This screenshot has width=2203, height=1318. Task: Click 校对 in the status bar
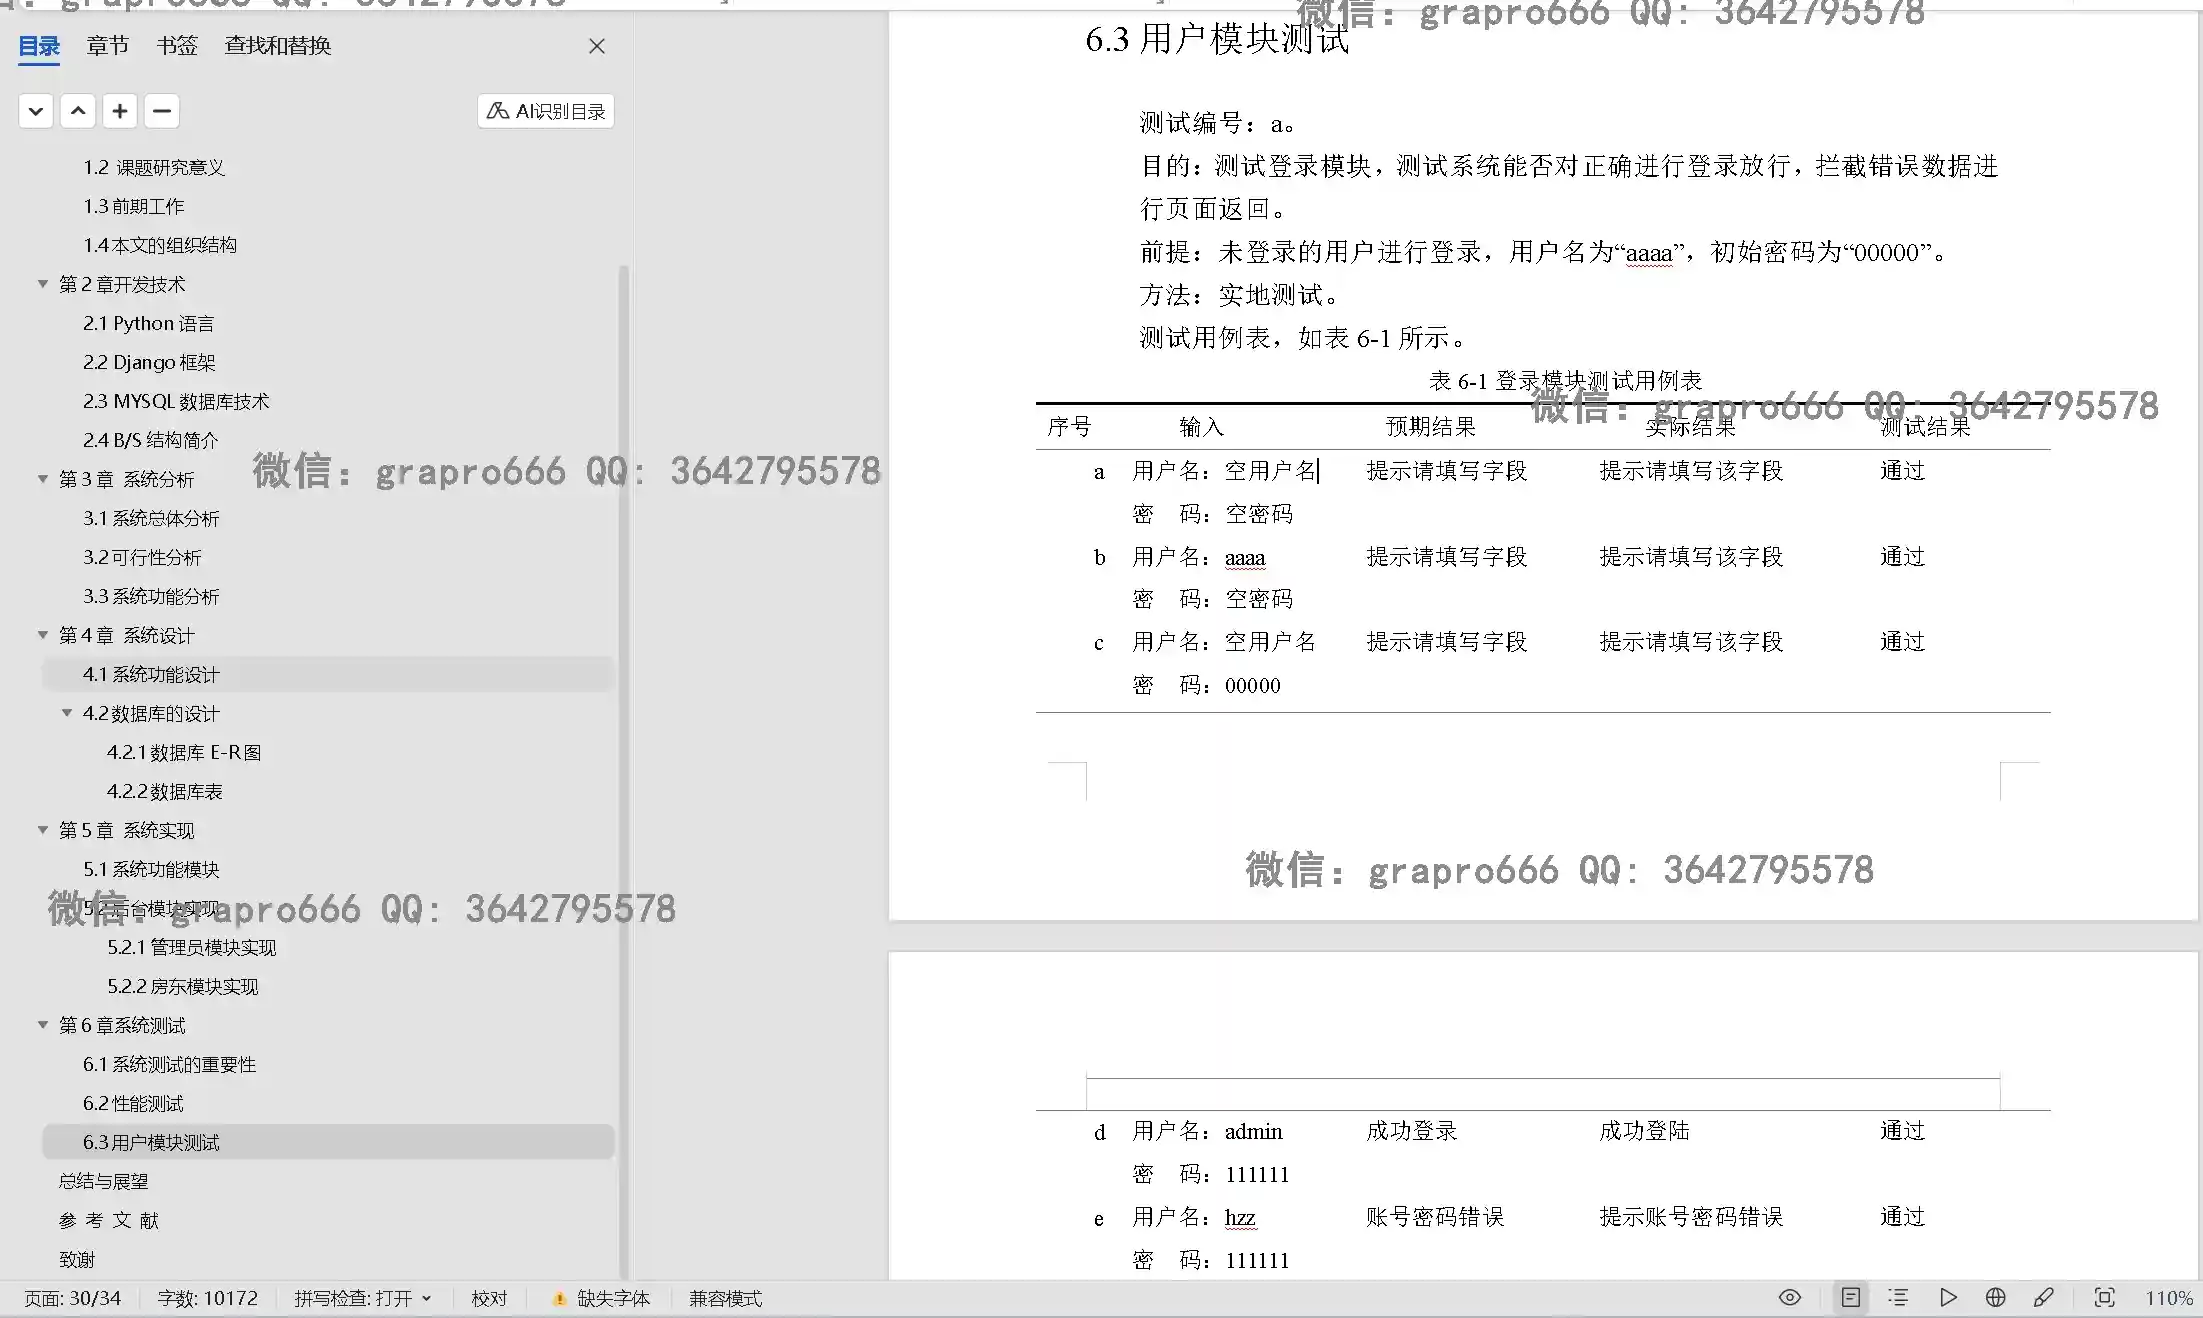(x=489, y=1298)
